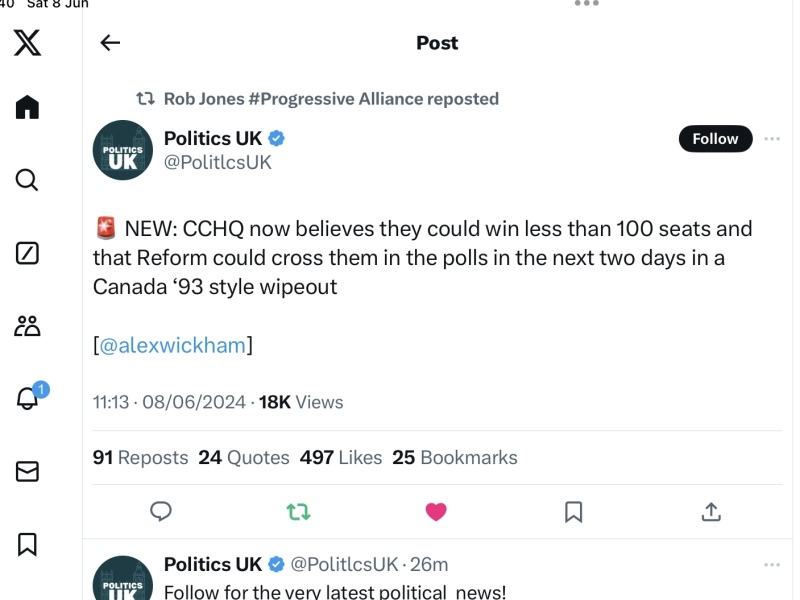Go back using the back arrow

110,43
